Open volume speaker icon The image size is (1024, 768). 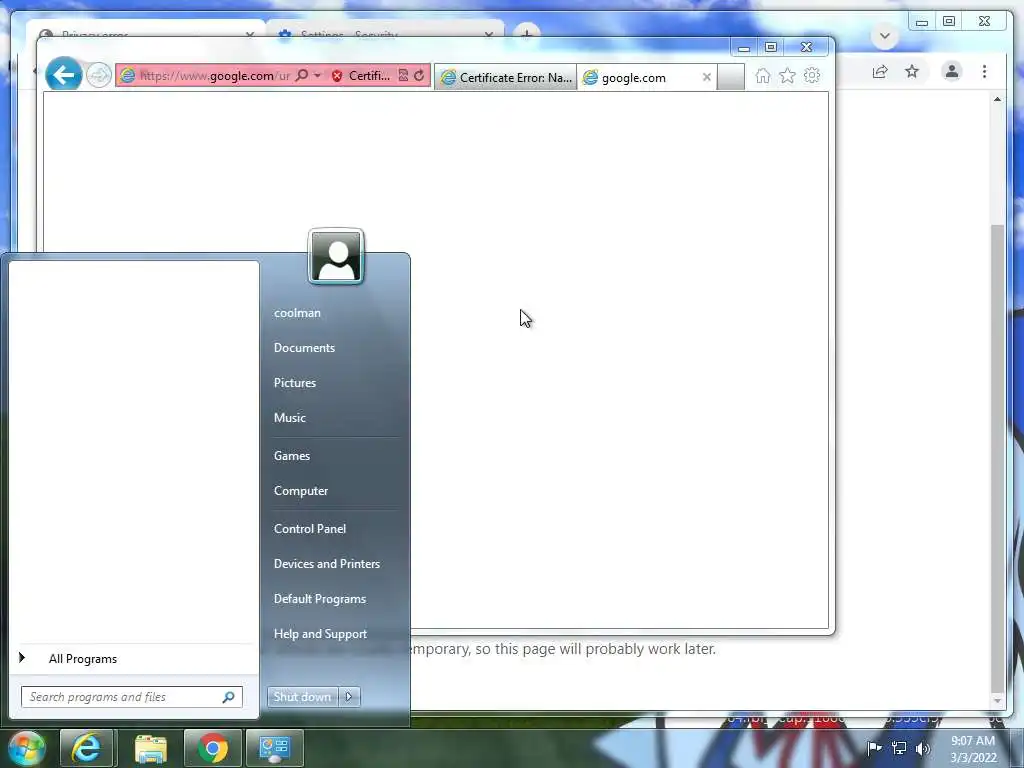[x=922, y=748]
